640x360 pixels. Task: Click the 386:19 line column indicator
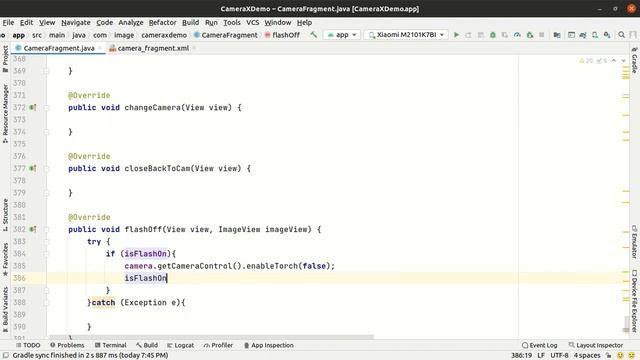coord(521,356)
